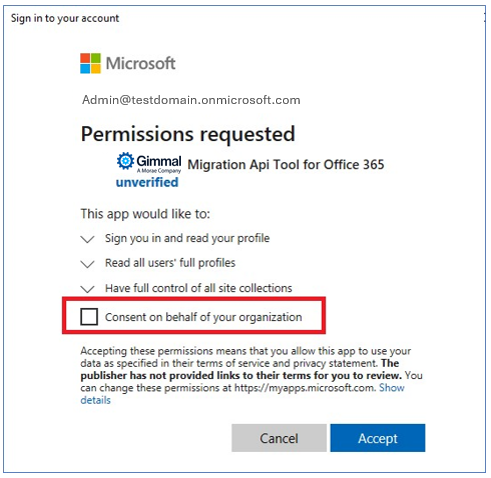Screen dimensions: 491x478
Task: Click the Microsoft wordmark text
Action: tap(140, 63)
